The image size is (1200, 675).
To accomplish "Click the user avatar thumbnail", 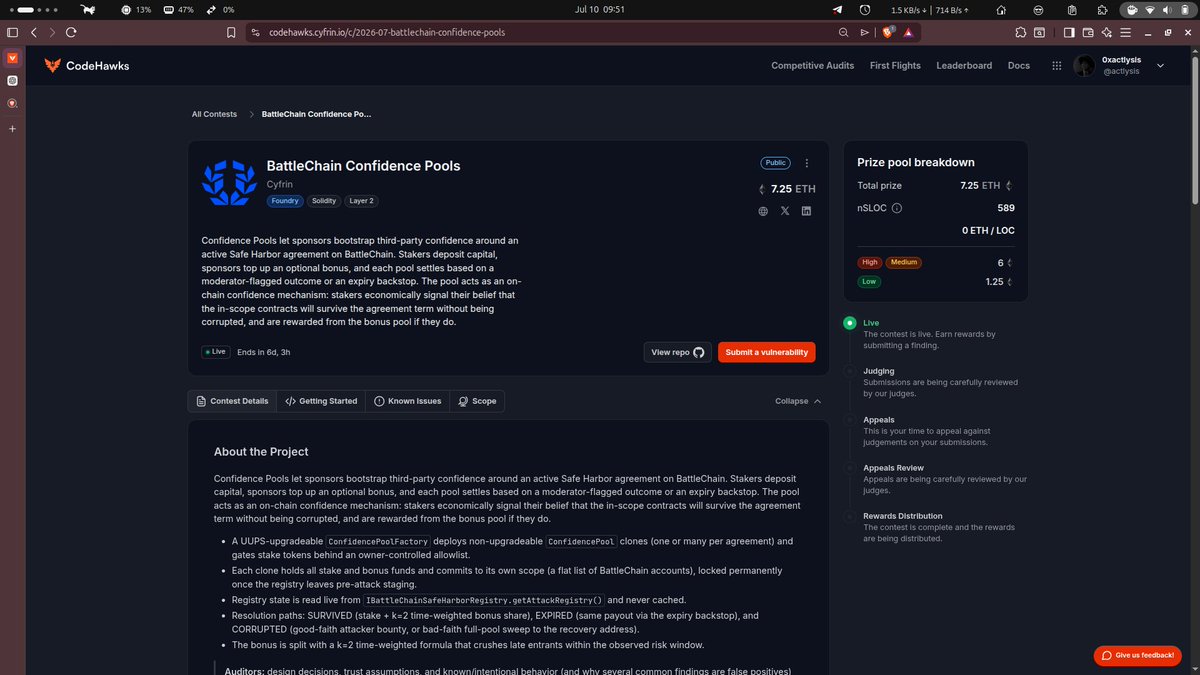I will tap(1083, 65).
